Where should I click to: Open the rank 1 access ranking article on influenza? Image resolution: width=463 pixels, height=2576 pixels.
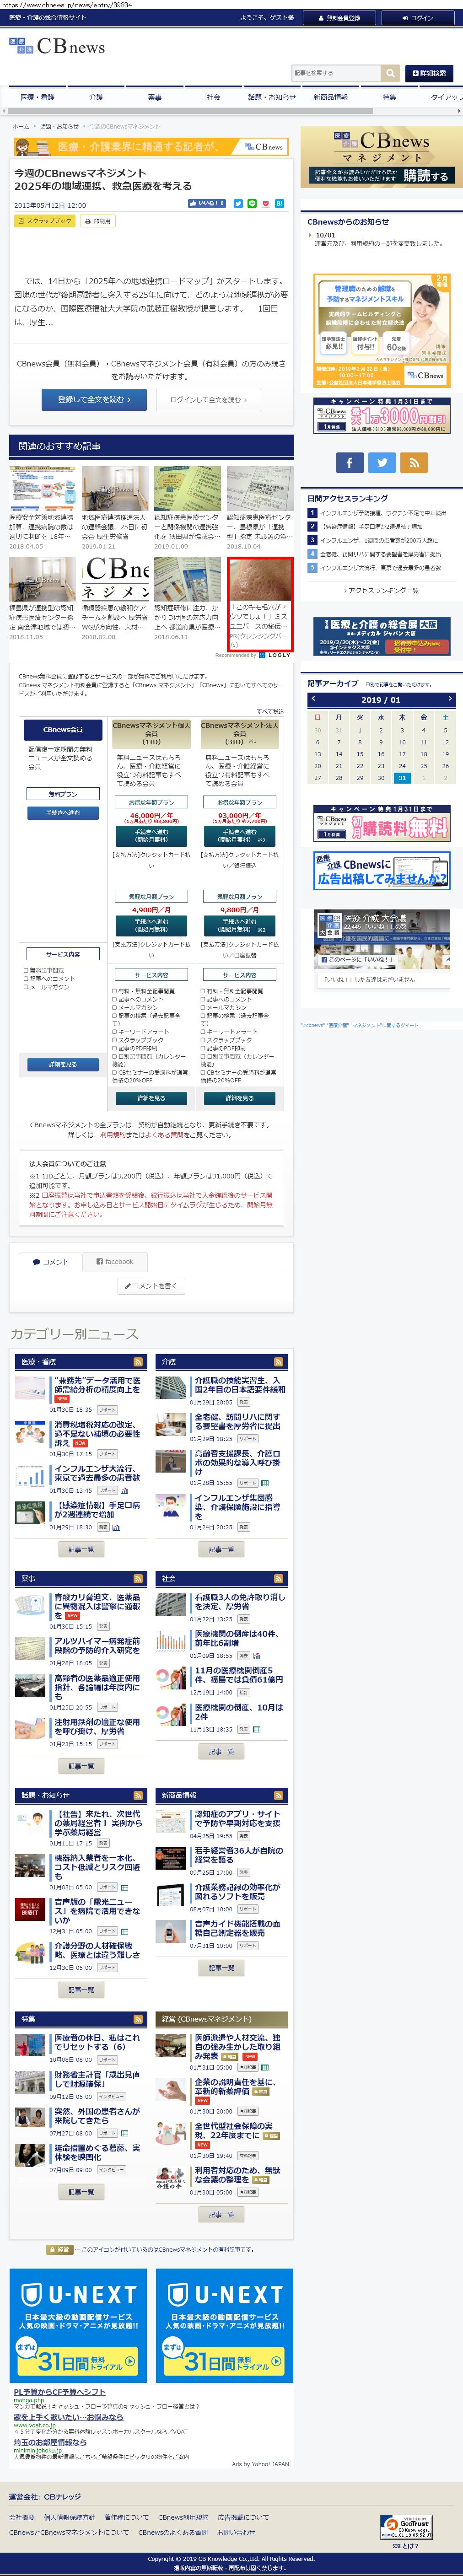point(383,513)
